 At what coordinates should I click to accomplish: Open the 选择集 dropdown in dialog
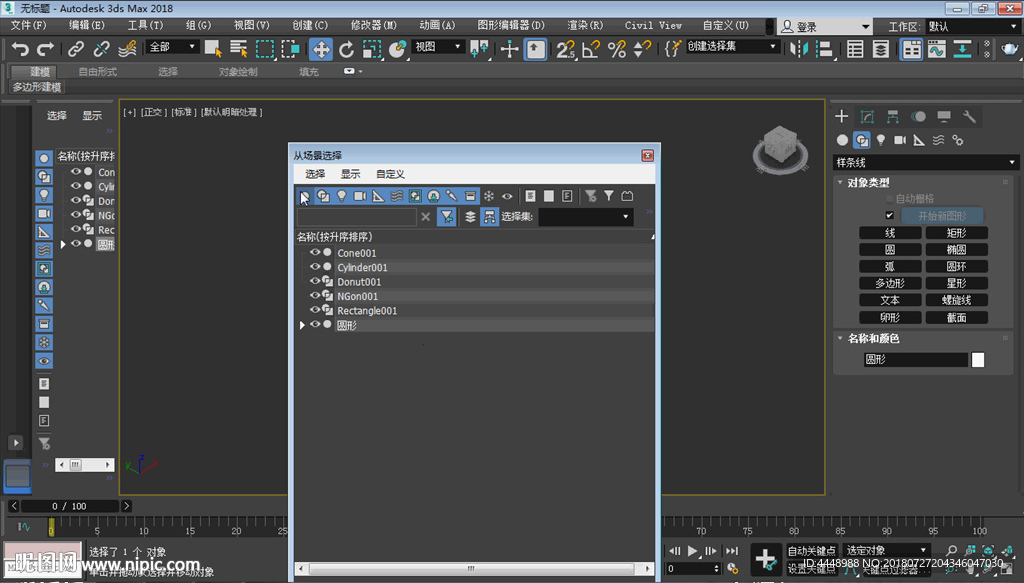pyautogui.click(x=585, y=217)
